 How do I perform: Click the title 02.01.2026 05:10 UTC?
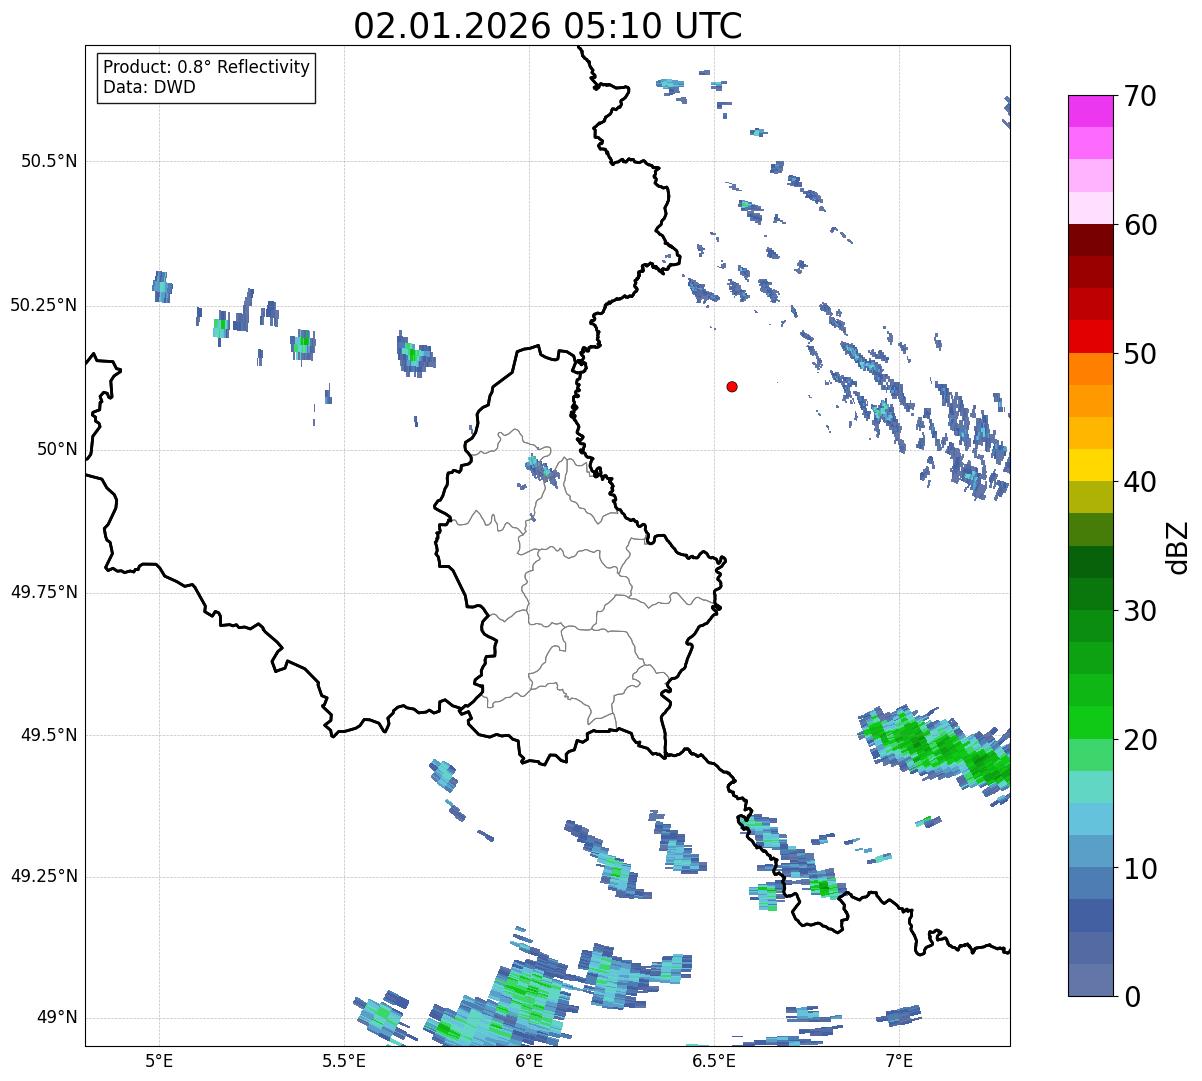[548, 25]
